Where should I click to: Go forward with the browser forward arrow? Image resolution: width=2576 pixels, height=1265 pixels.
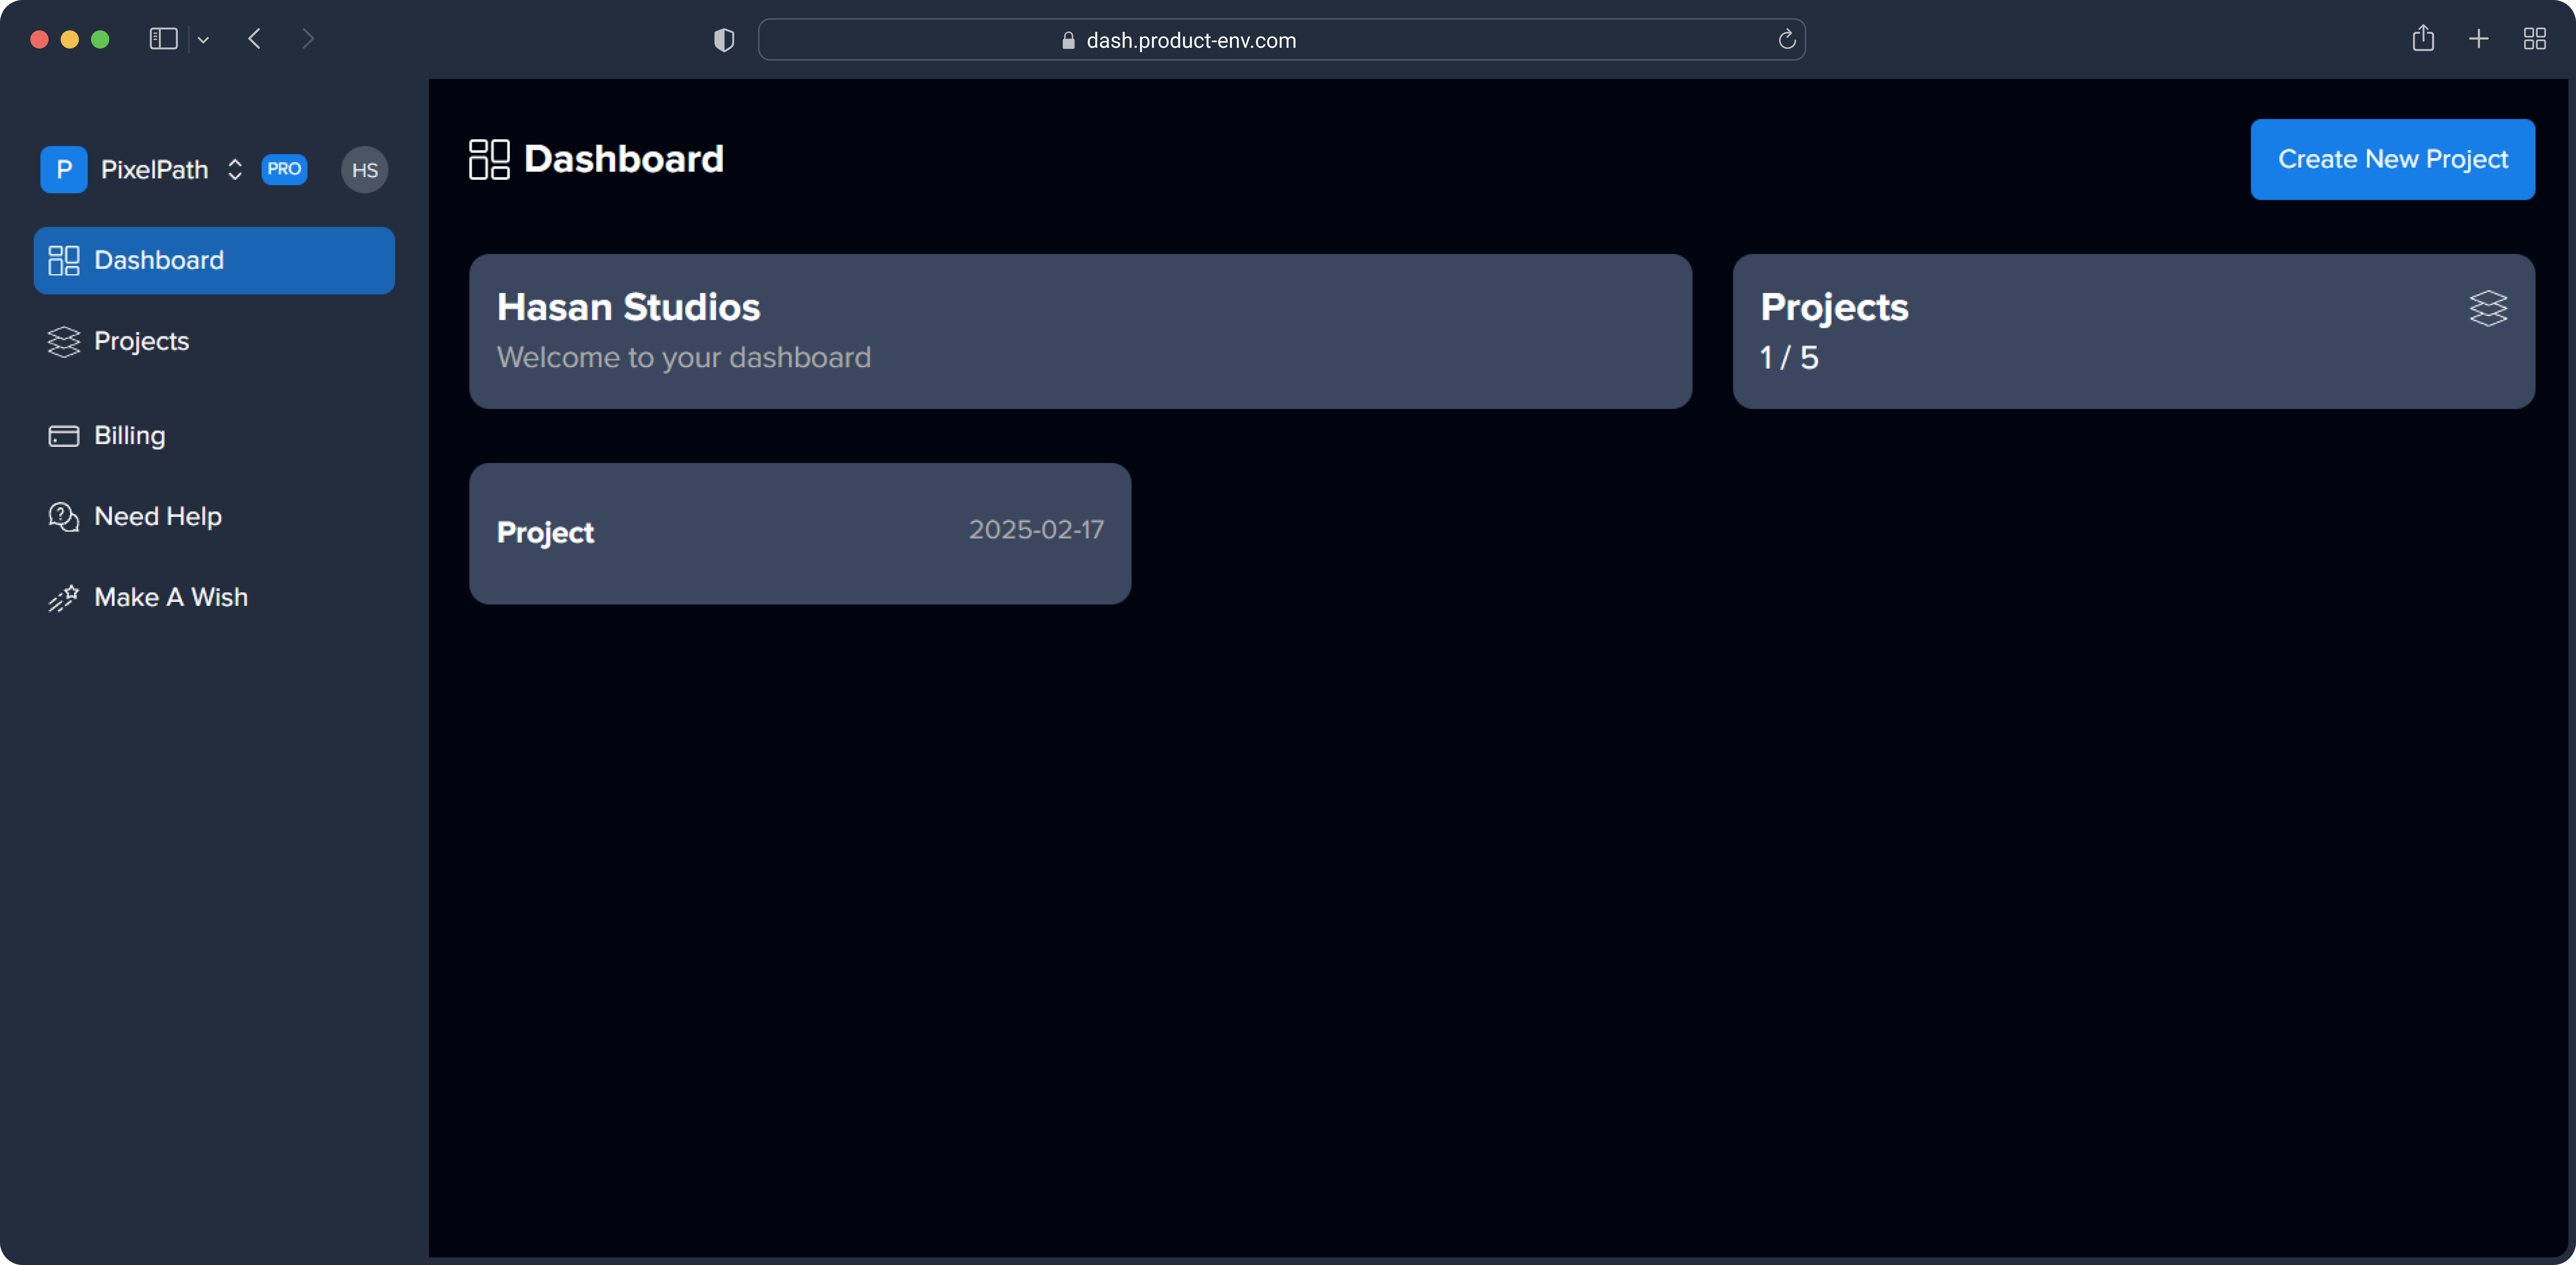[308, 39]
